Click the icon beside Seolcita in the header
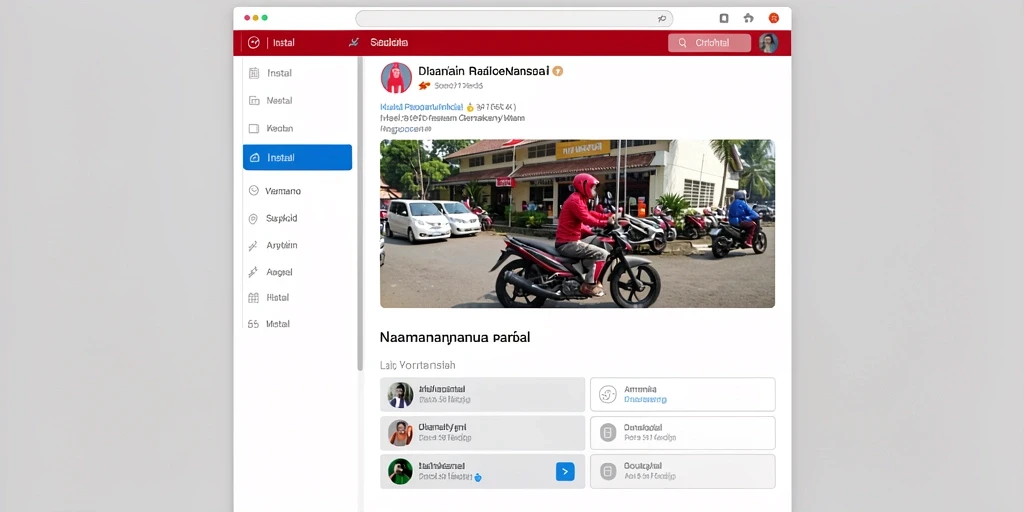Viewport: 1024px width, 512px height. click(x=354, y=42)
